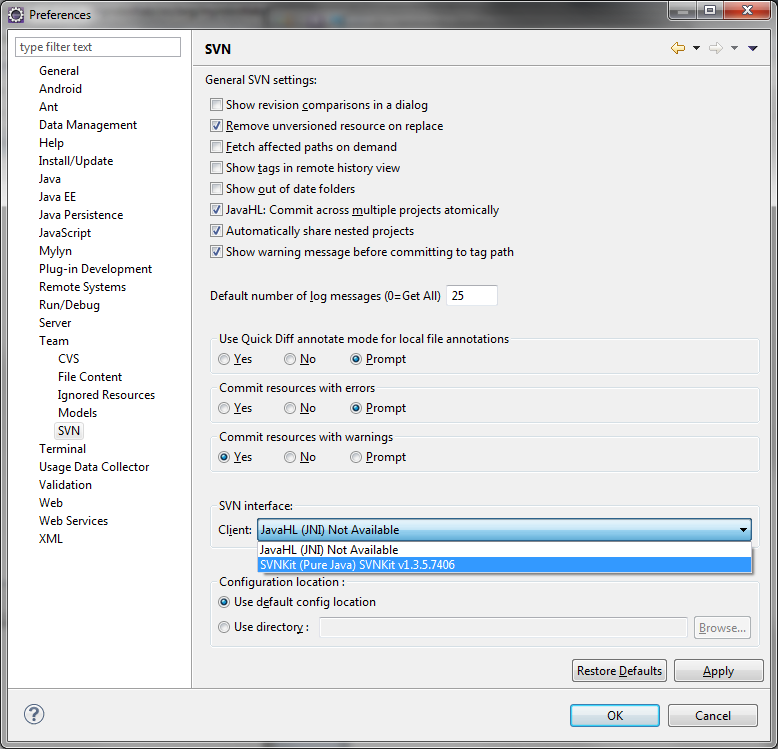Open the preferences view menu triangle
This screenshot has height=749, width=778.
coord(753,48)
